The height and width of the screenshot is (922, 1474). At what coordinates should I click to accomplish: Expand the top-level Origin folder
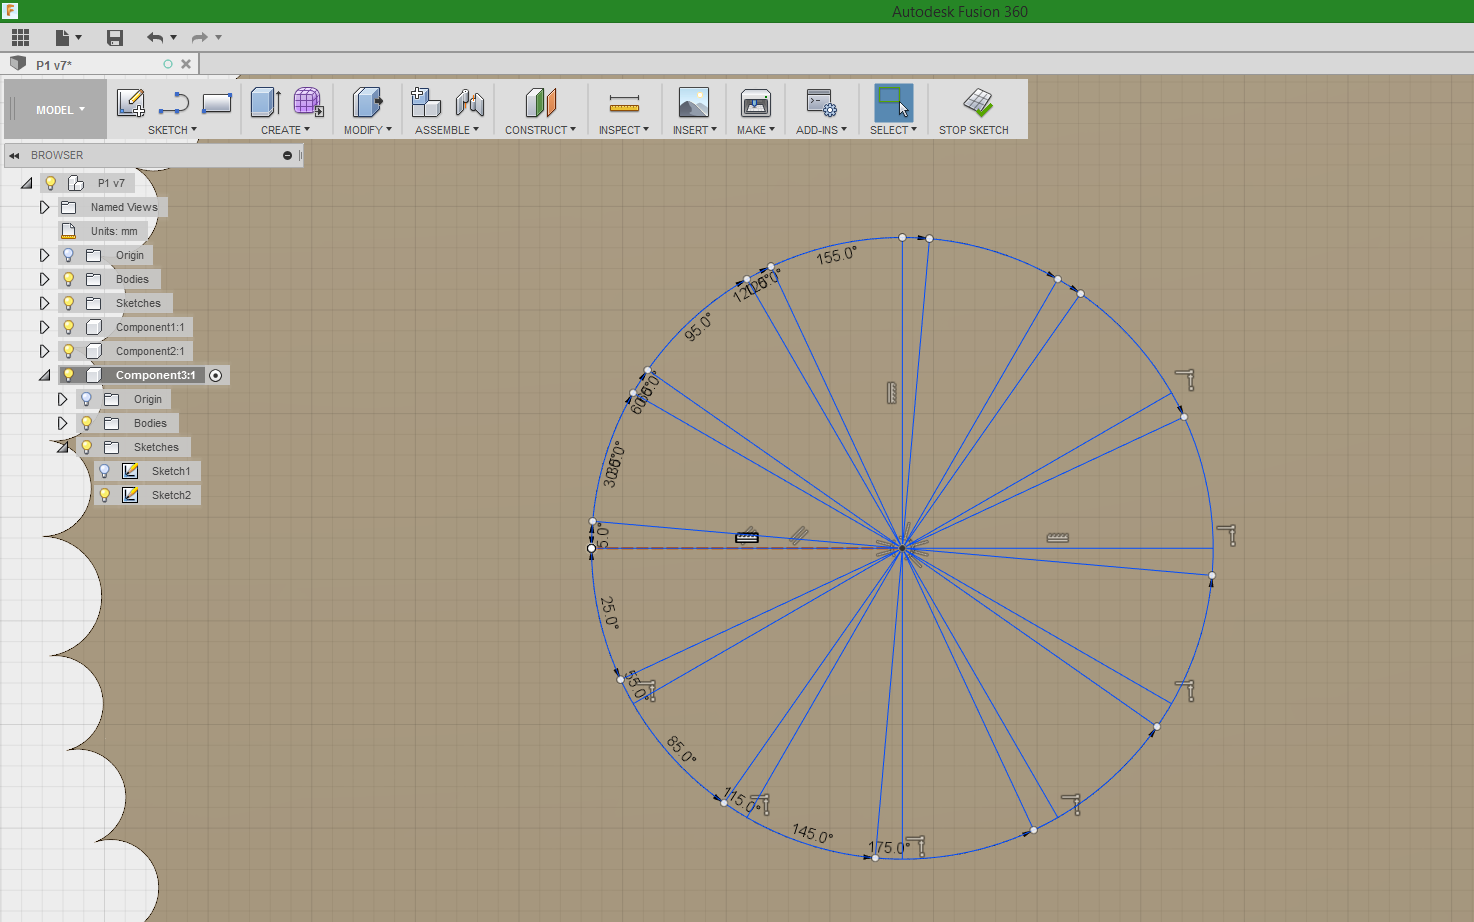[44, 255]
